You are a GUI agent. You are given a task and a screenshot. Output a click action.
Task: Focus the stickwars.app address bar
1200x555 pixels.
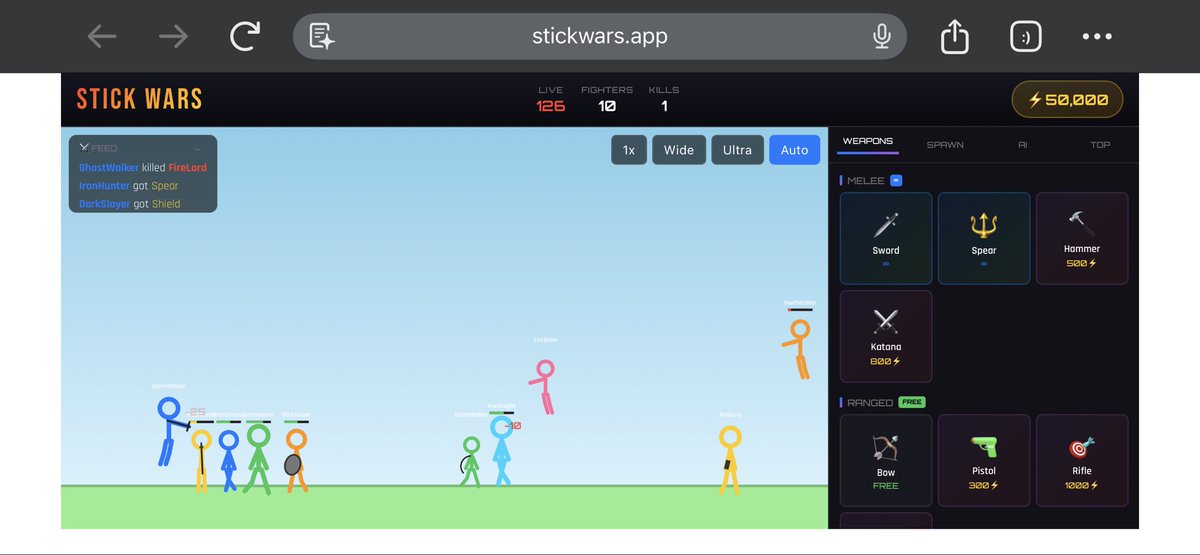click(x=600, y=37)
